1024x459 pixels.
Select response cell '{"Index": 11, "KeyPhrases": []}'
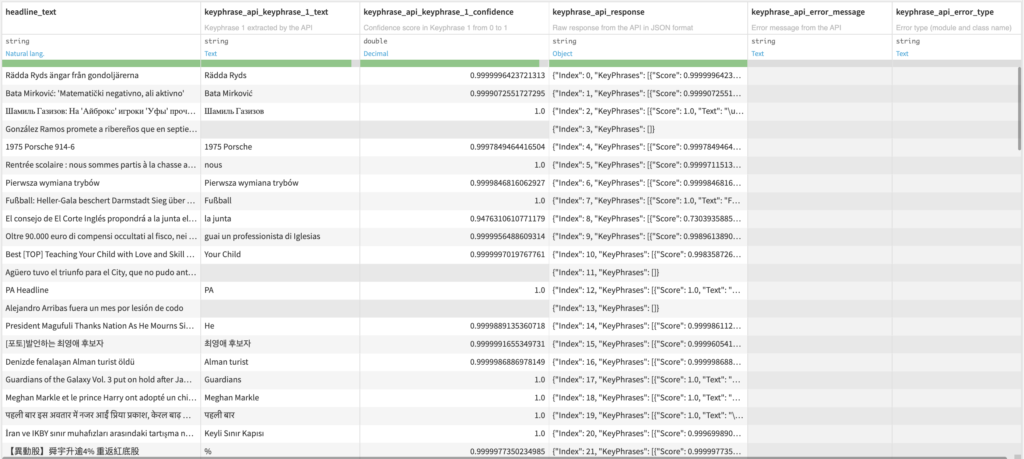648,272
